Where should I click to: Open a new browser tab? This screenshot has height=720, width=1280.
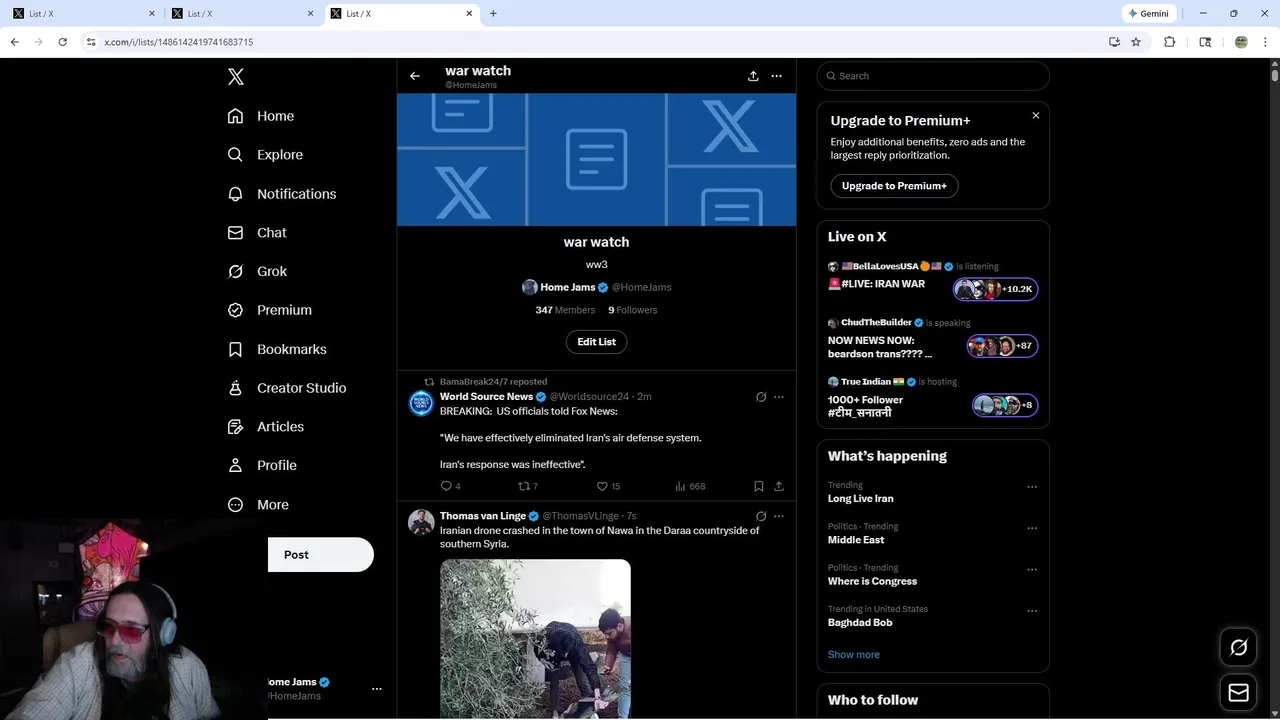click(x=493, y=14)
